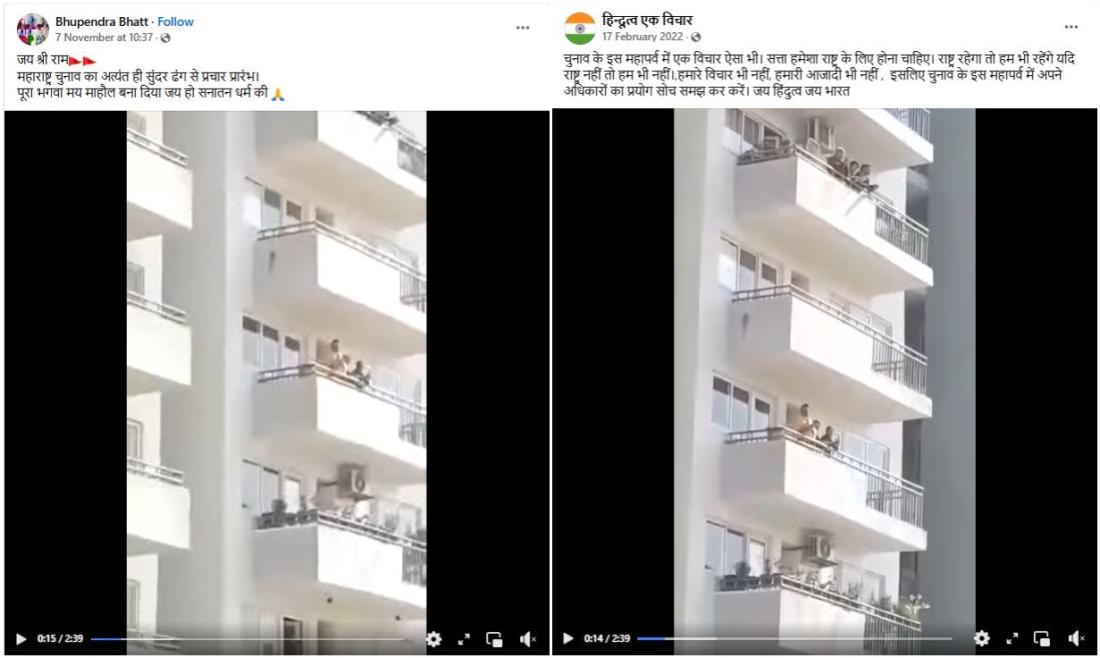Open Bhupendra Bhatt post options menu
This screenshot has height=658, width=1100.
click(523, 27)
